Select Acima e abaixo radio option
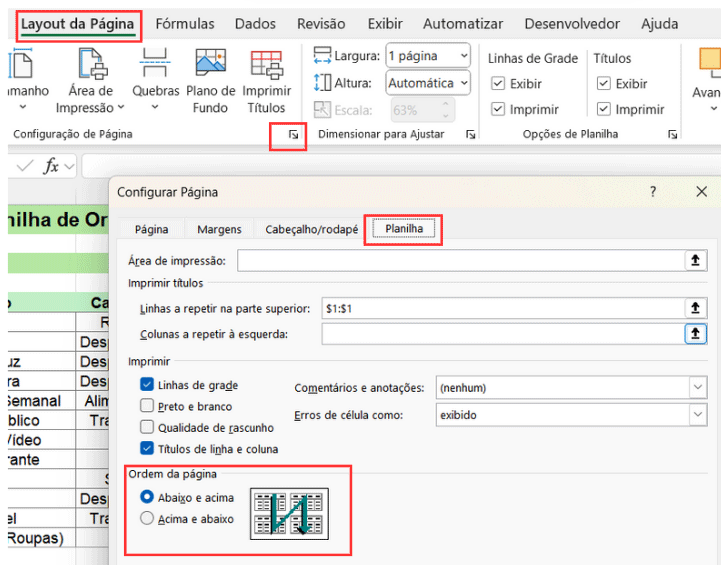This screenshot has height=565, width=721. [x=148, y=519]
